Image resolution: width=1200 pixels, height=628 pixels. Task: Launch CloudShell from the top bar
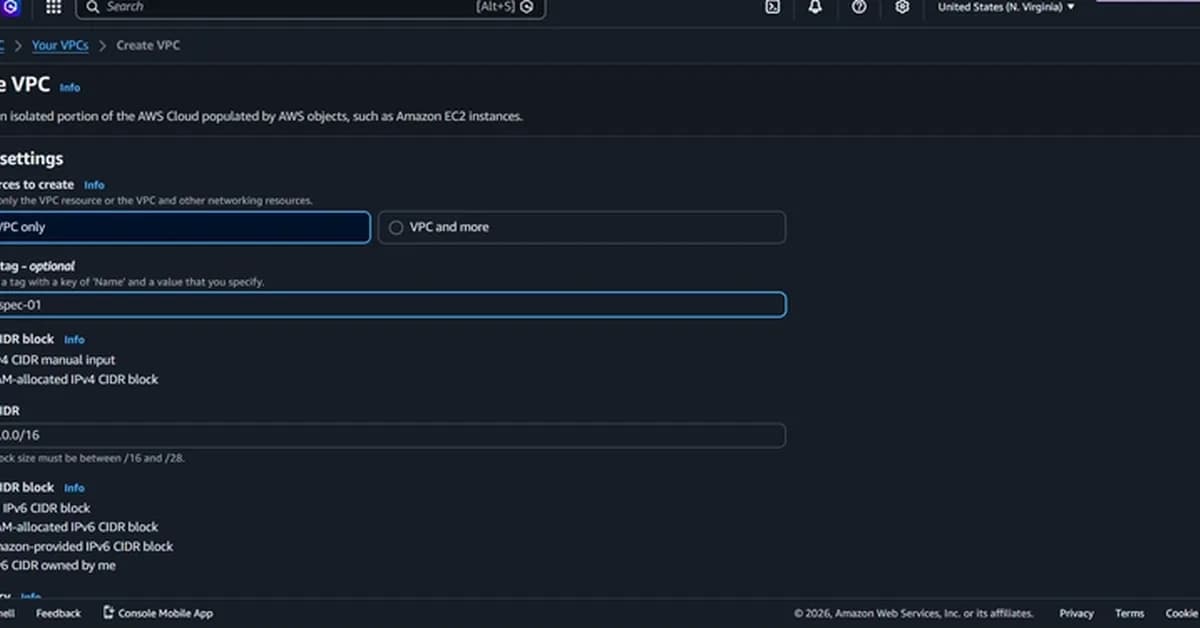[x=771, y=8]
